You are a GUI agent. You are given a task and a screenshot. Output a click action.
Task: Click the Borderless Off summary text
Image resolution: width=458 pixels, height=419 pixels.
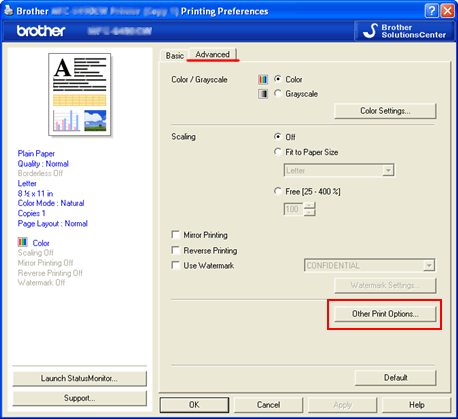(40, 173)
